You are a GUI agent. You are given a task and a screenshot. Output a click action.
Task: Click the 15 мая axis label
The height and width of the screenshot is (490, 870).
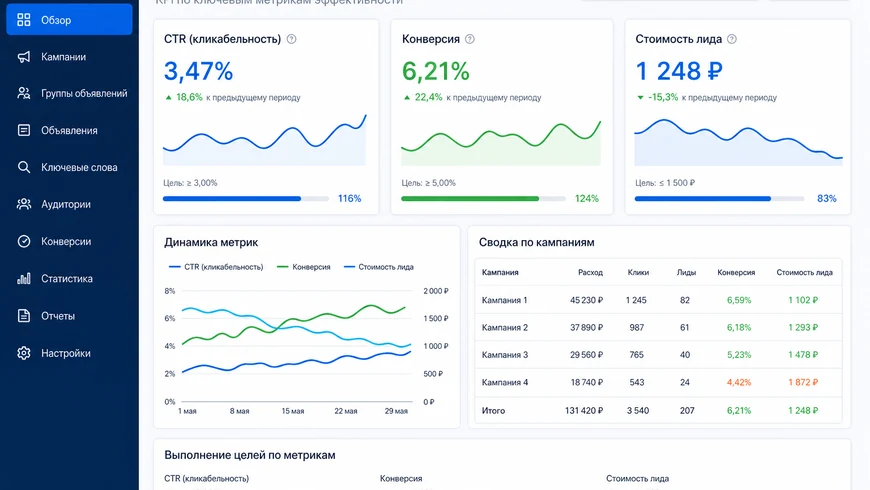click(x=292, y=411)
